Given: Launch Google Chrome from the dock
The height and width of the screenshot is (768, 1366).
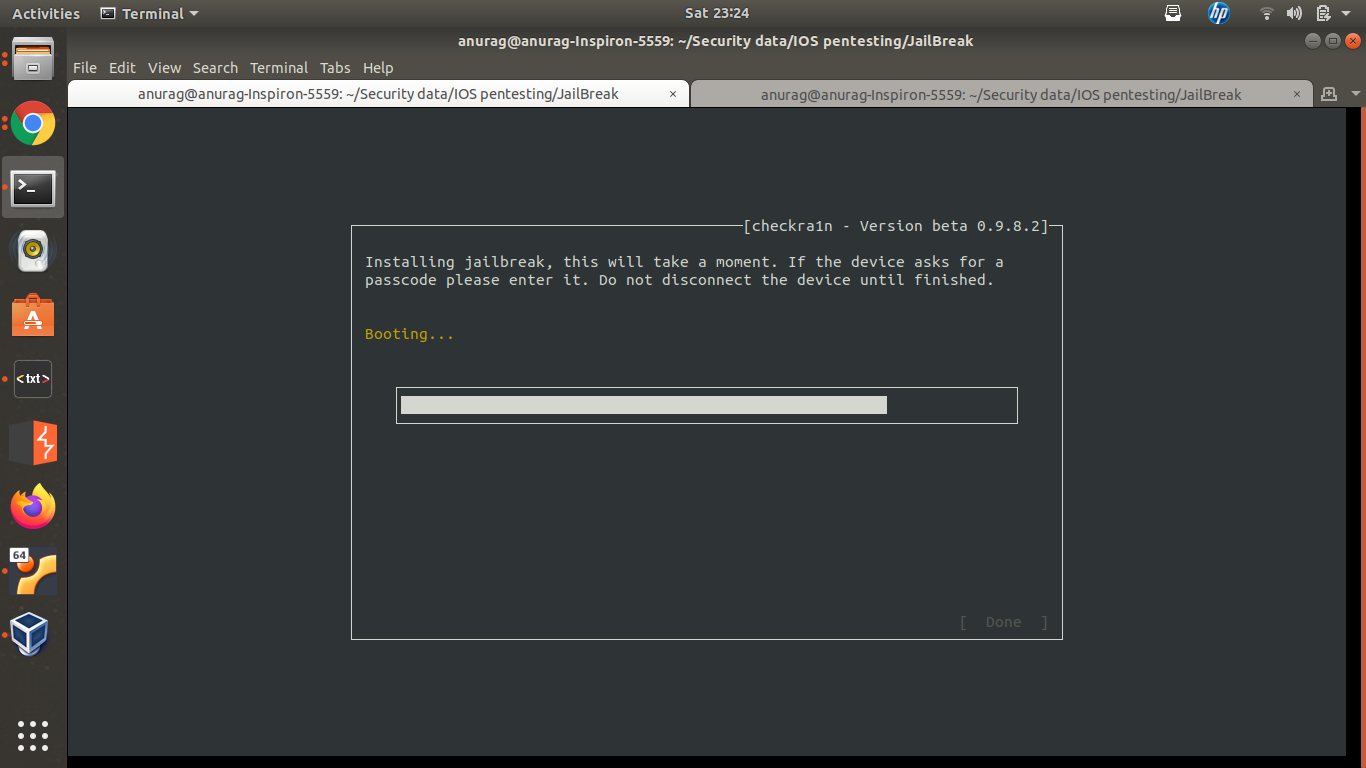Looking at the screenshot, I should pos(33,123).
